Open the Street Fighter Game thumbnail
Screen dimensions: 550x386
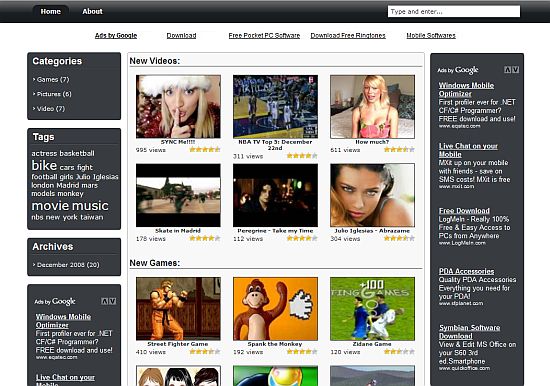(x=178, y=309)
